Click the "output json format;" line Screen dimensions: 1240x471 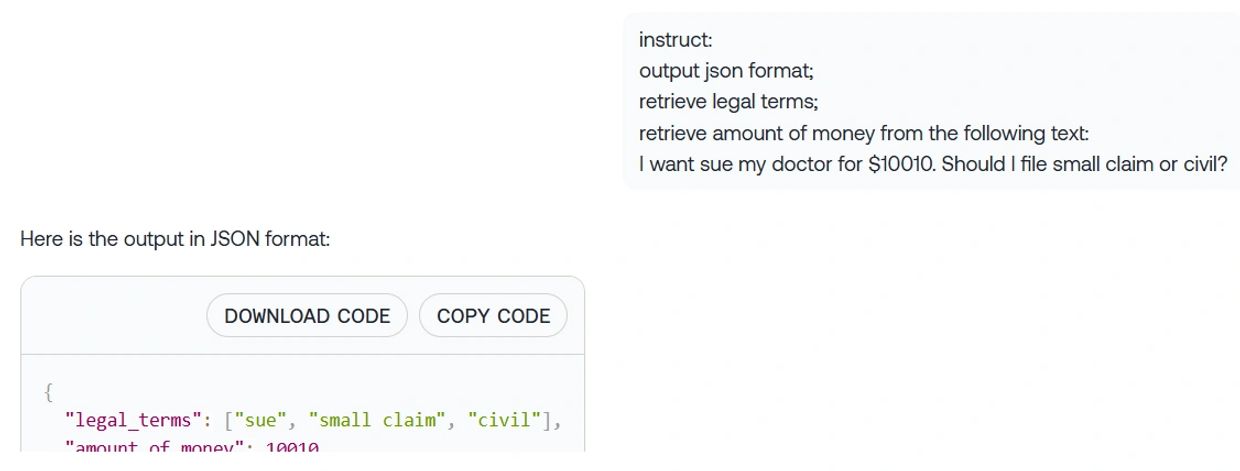click(x=721, y=71)
